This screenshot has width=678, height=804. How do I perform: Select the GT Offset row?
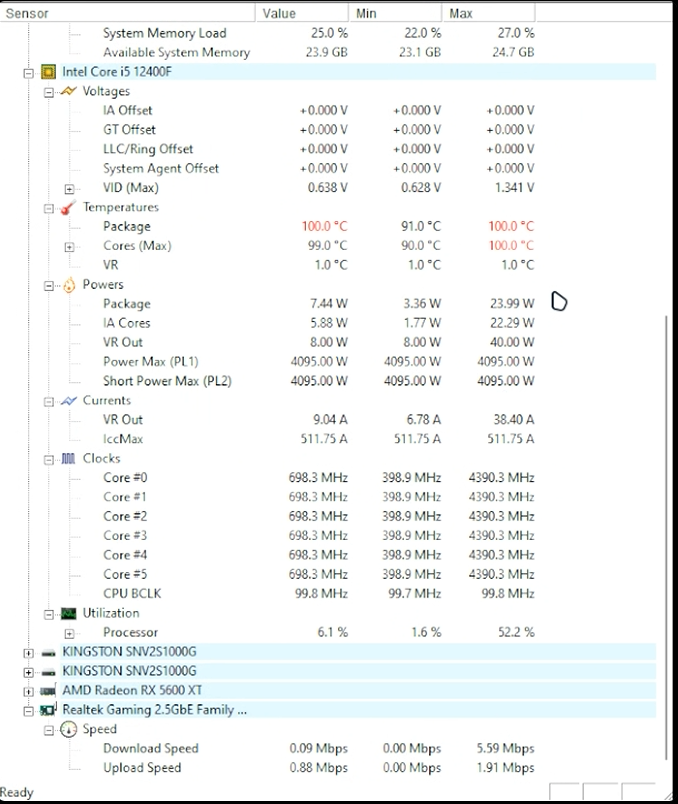coord(318,130)
